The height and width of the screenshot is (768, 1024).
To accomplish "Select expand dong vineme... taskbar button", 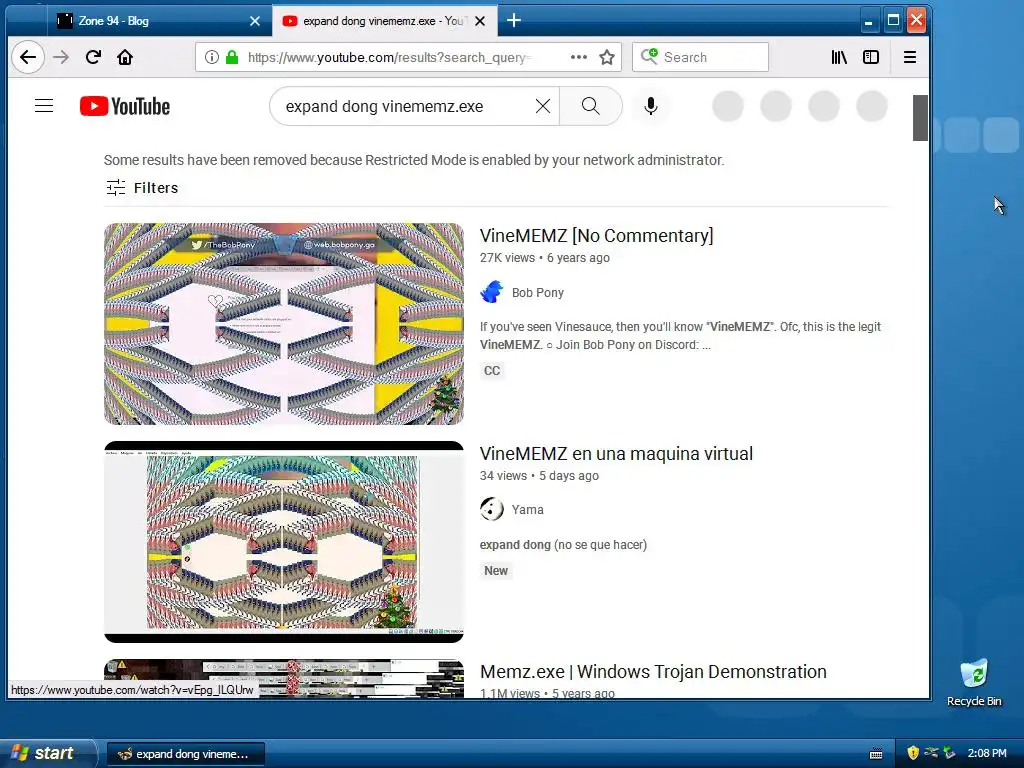I will pos(185,754).
